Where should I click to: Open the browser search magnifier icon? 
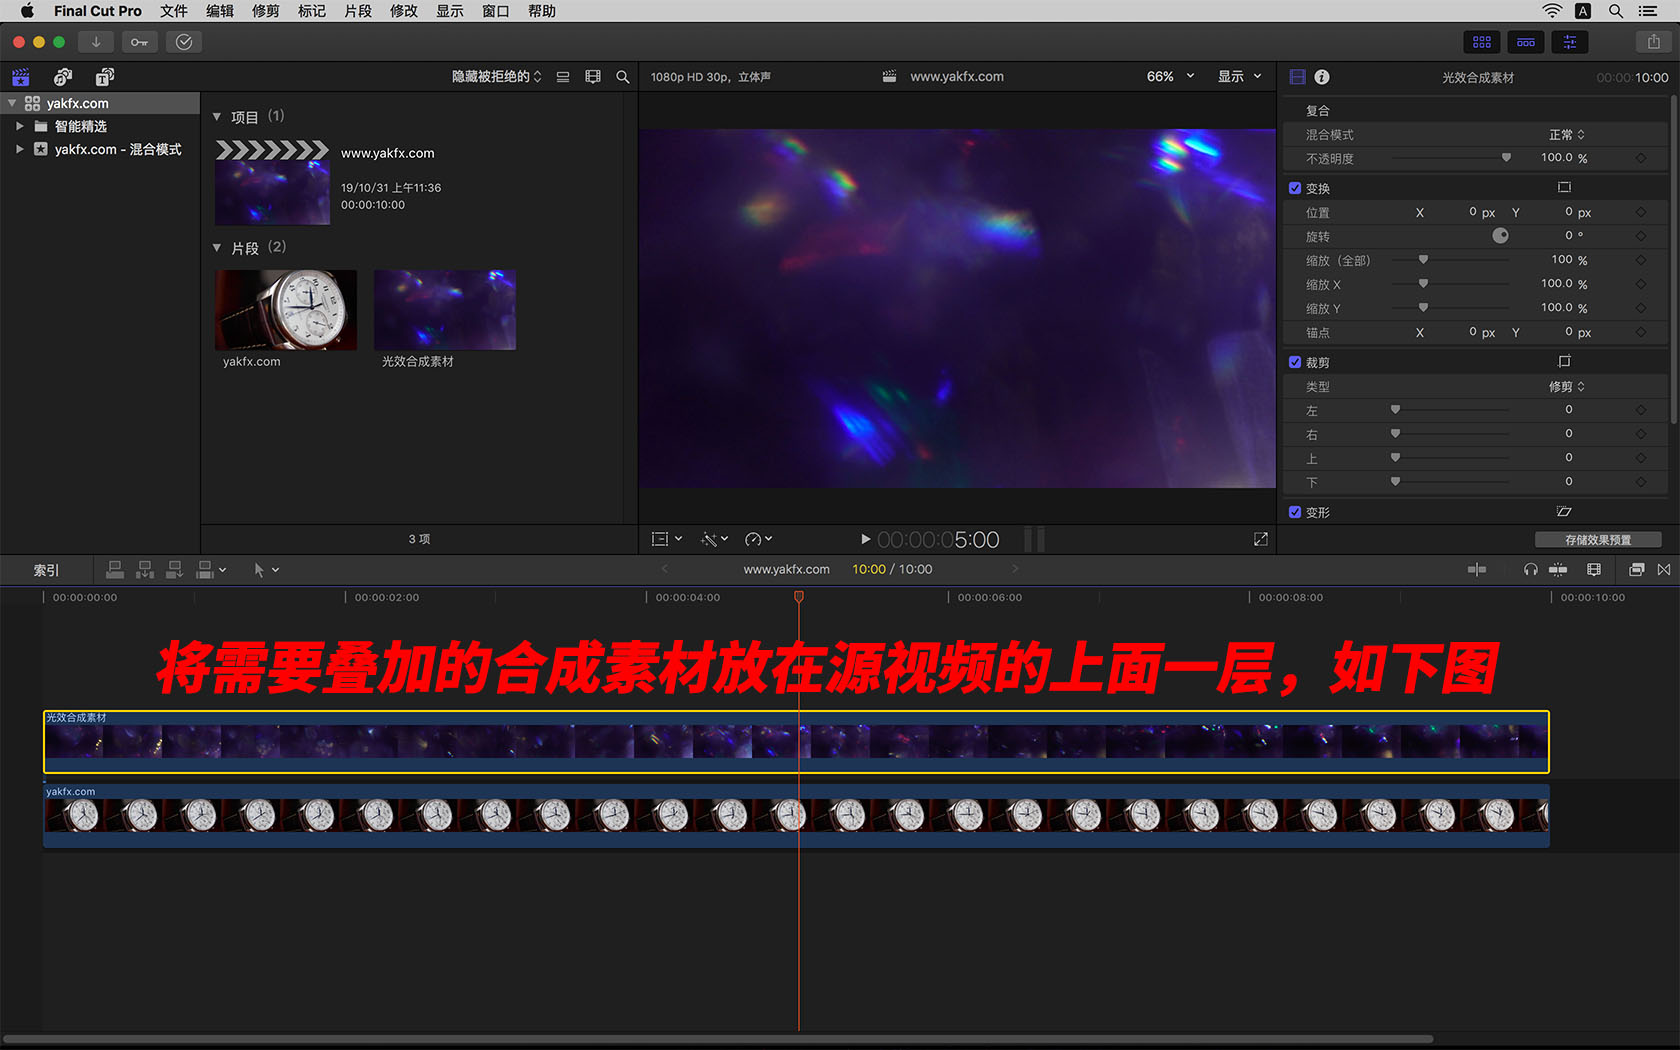coord(623,77)
